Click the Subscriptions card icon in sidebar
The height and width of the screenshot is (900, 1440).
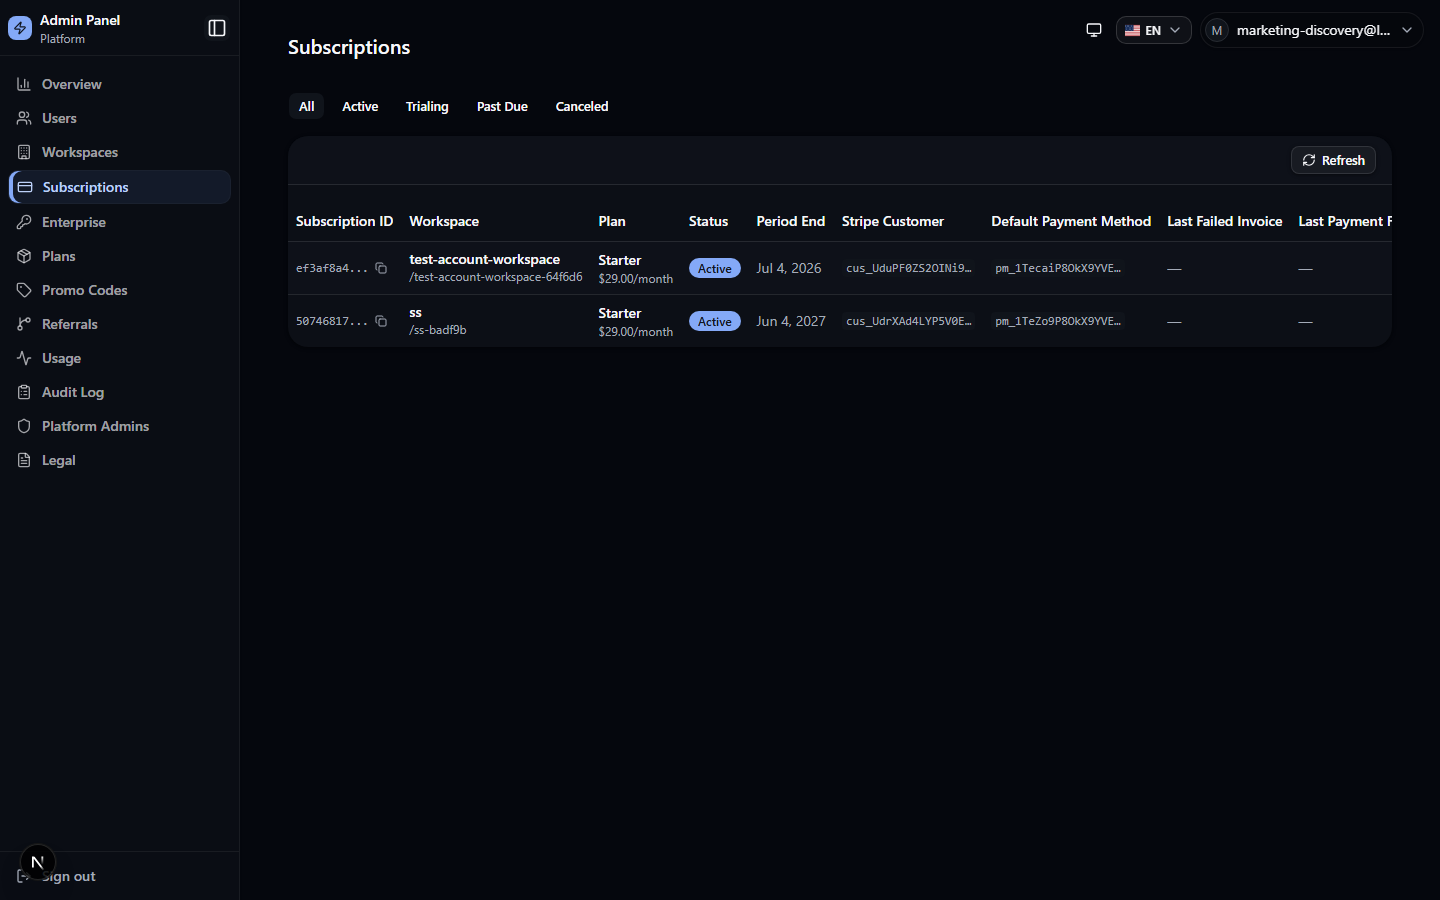(x=25, y=187)
